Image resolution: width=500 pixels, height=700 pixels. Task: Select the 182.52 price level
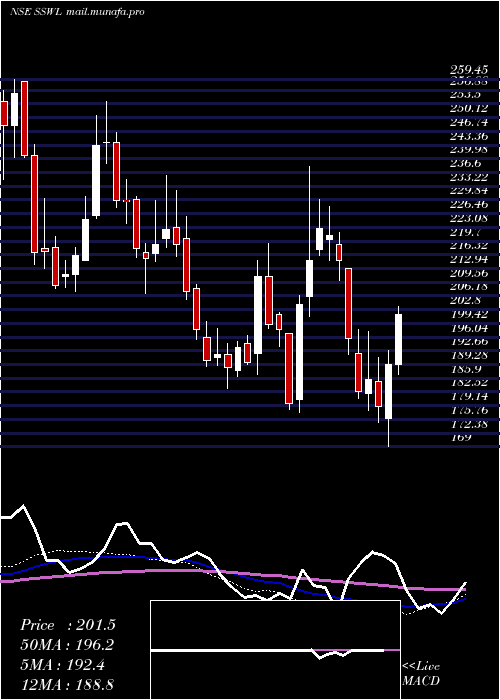(x=468, y=383)
